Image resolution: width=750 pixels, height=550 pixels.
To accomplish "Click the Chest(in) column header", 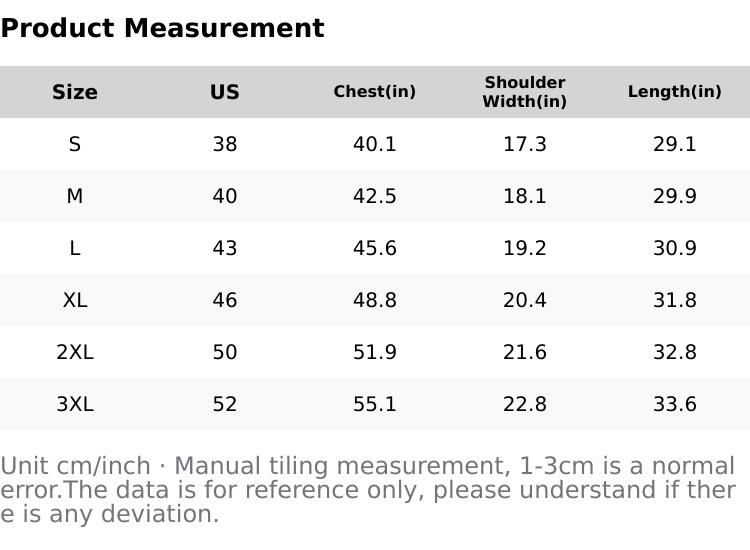I will (x=375, y=92).
